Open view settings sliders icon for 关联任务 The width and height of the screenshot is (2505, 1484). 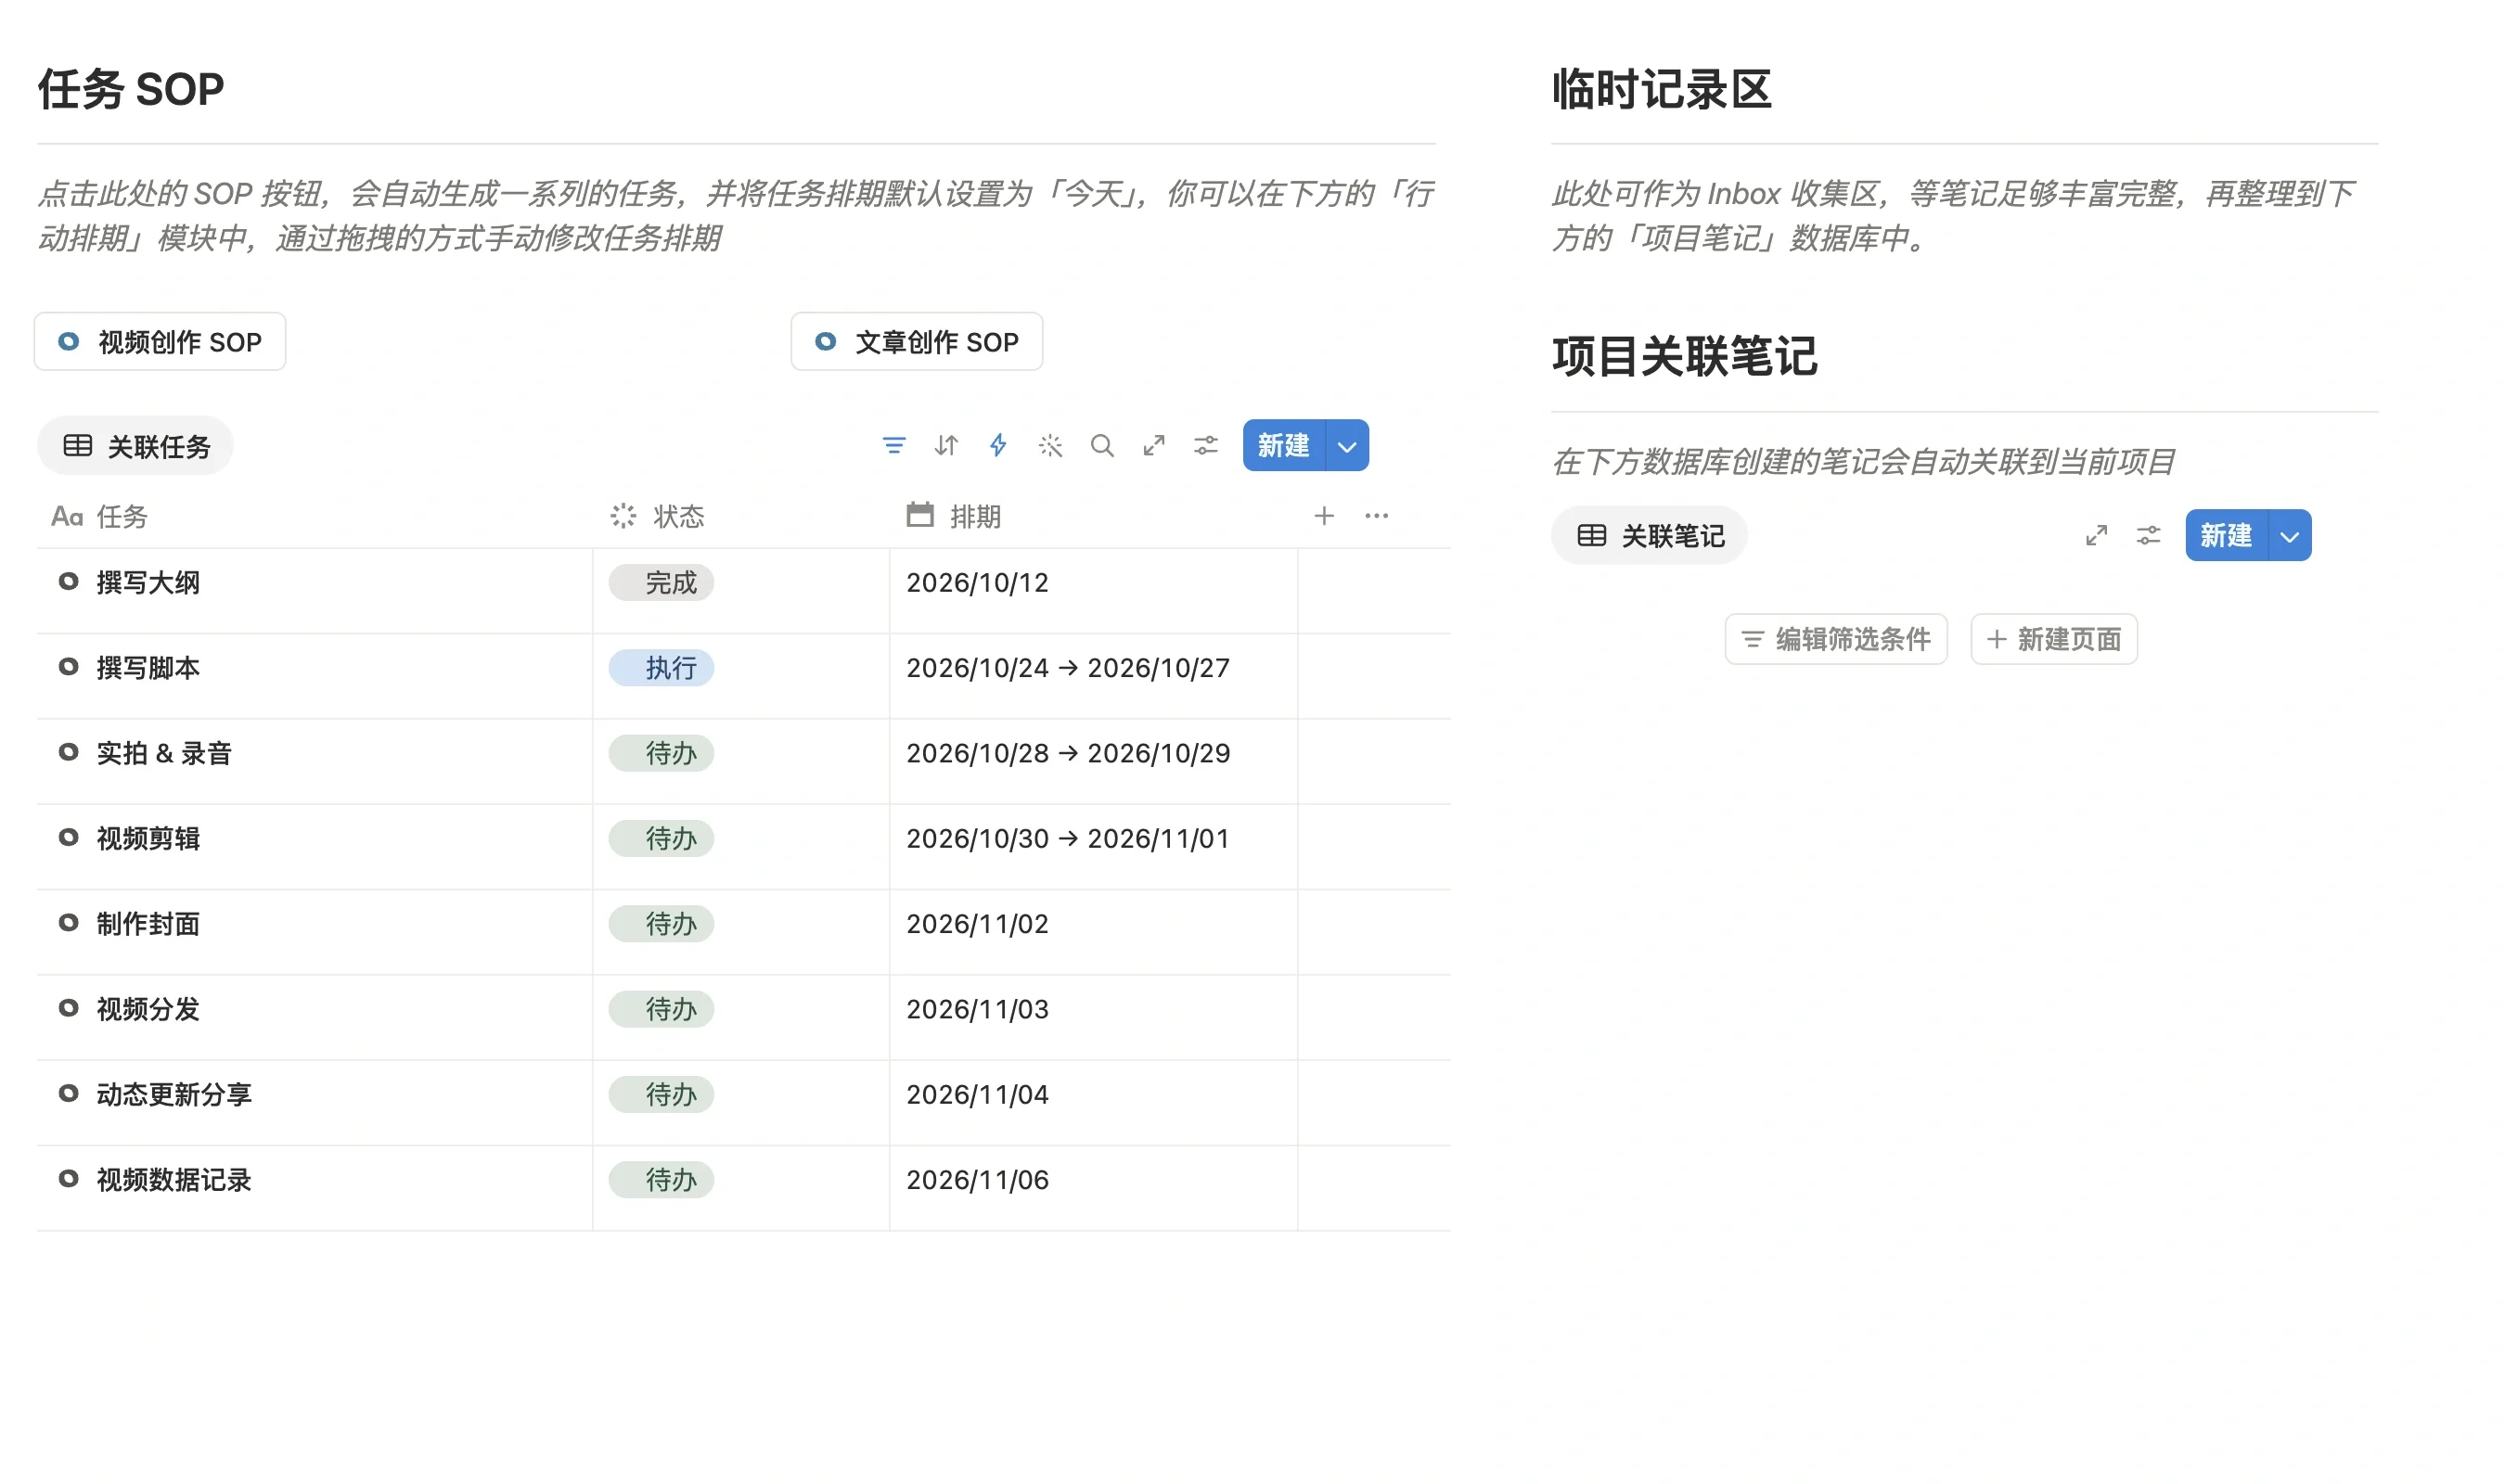[1206, 445]
